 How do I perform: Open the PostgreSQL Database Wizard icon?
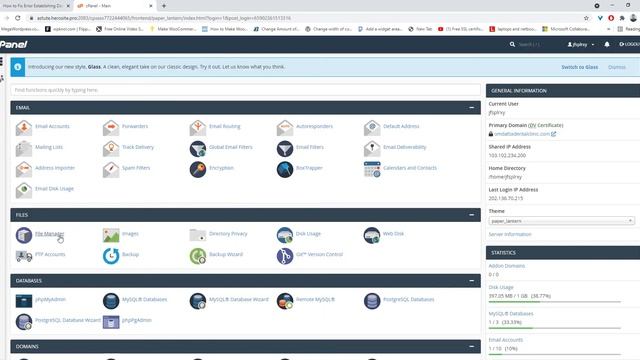pos(24,322)
